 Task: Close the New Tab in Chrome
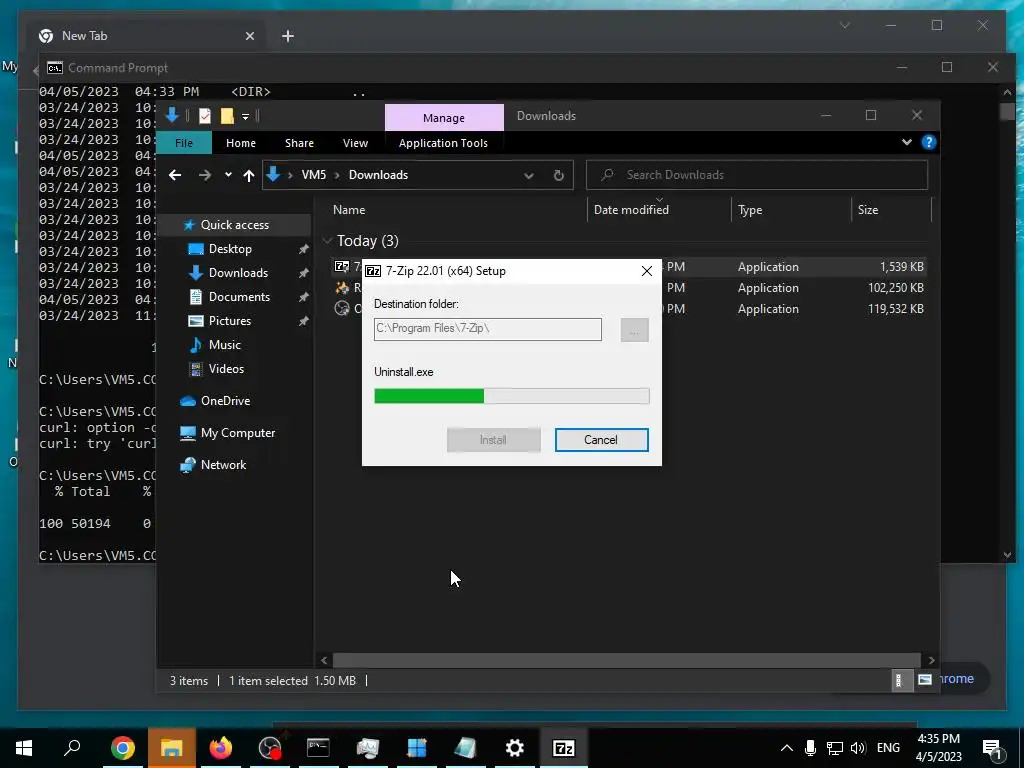[x=249, y=36]
